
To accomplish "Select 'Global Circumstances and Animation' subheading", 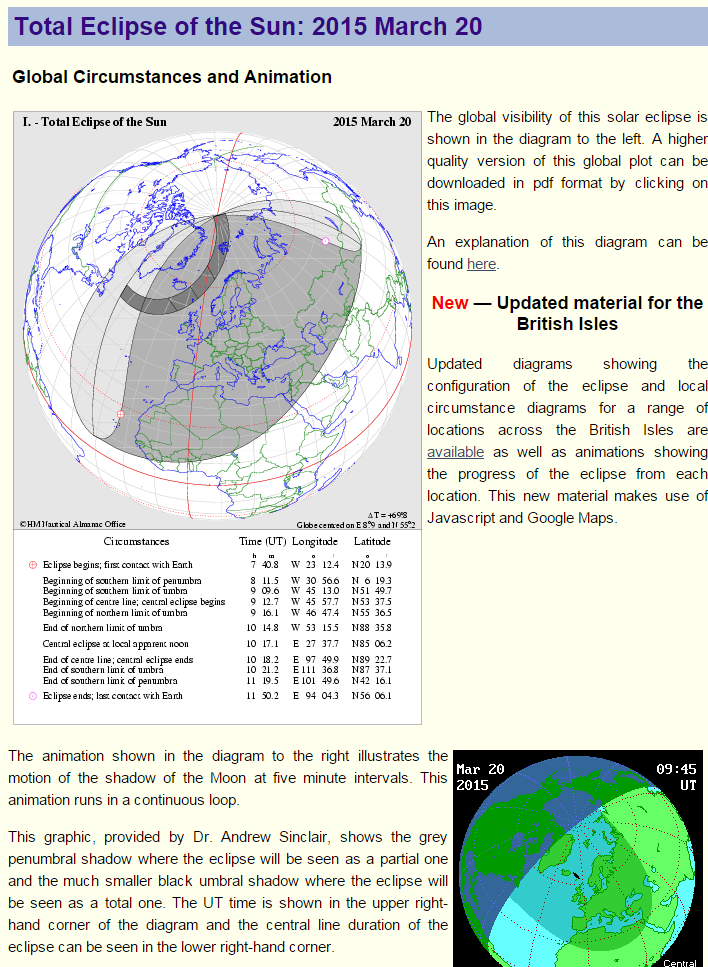I will pos(172,77).
